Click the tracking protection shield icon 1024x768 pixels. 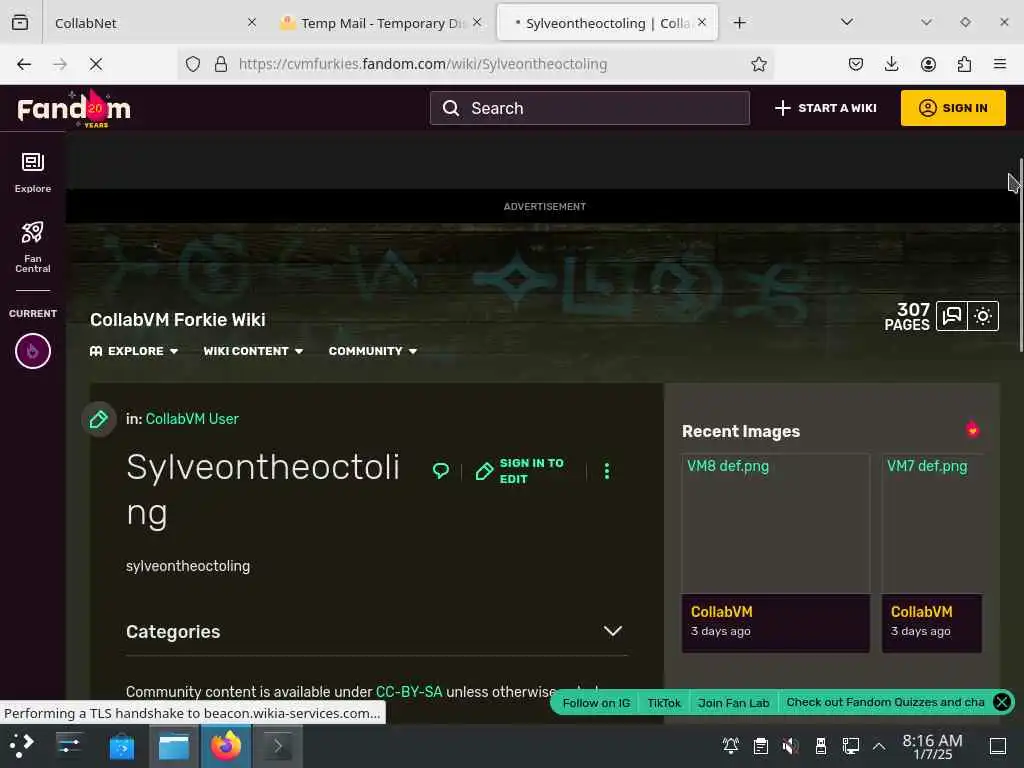tap(193, 64)
